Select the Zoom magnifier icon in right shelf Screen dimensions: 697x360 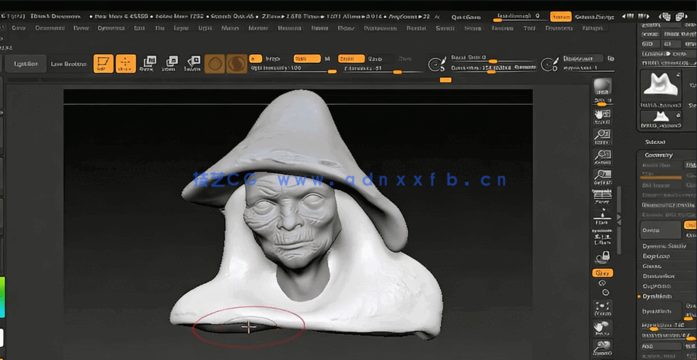tap(602, 136)
